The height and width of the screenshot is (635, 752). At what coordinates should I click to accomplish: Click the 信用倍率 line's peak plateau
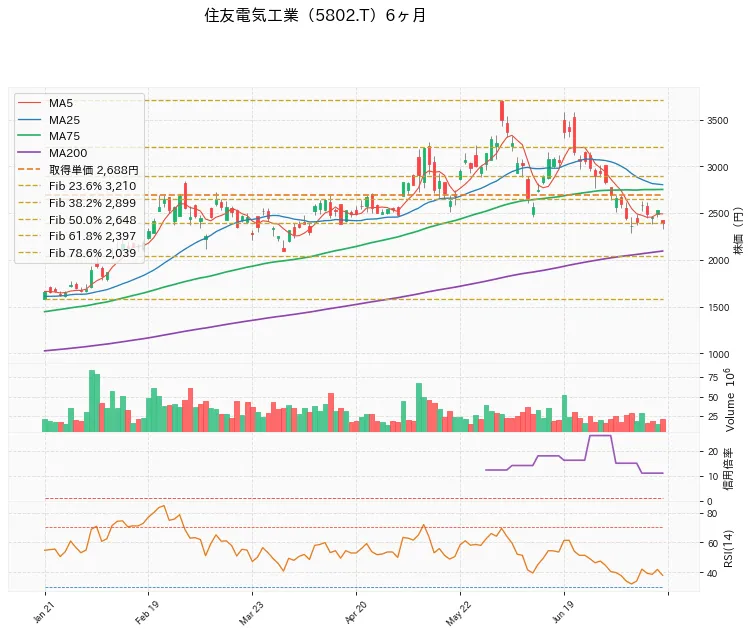click(599, 435)
